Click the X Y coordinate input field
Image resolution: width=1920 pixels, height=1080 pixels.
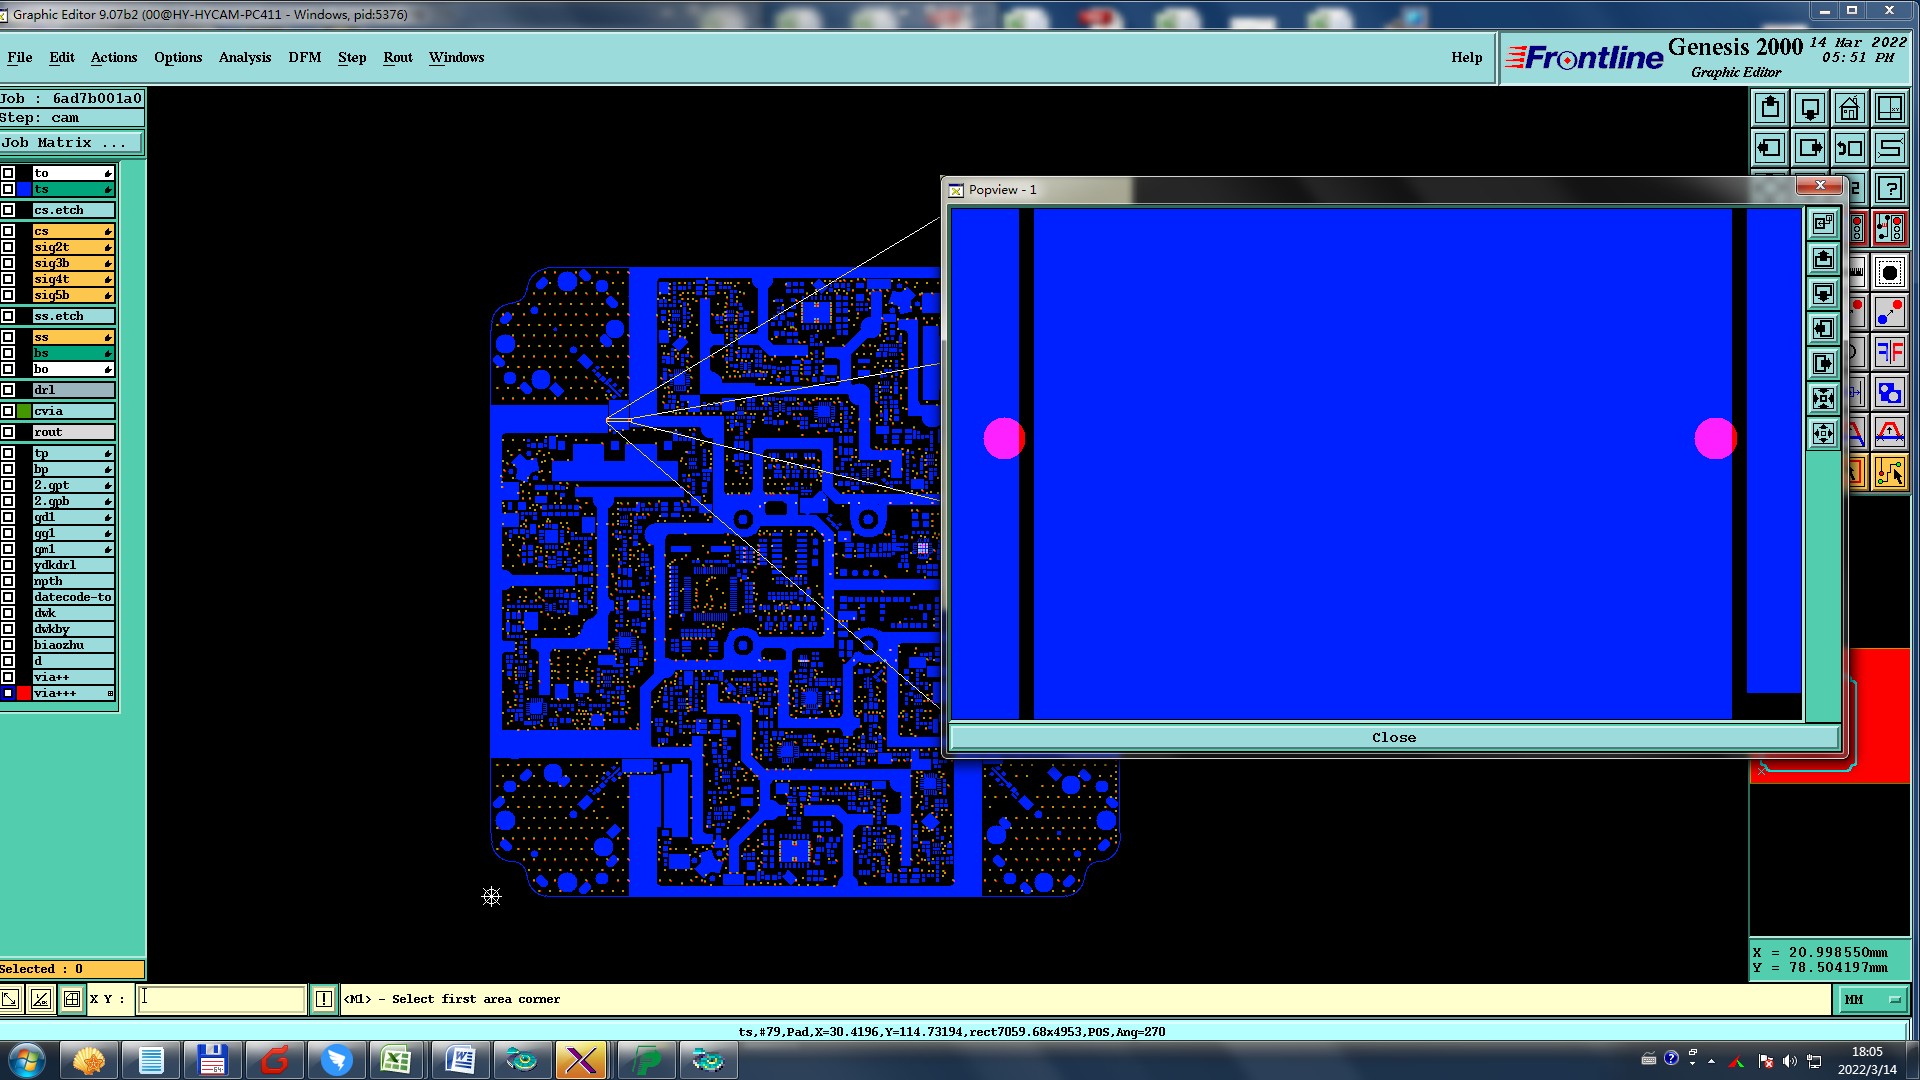pyautogui.click(x=221, y=998)
